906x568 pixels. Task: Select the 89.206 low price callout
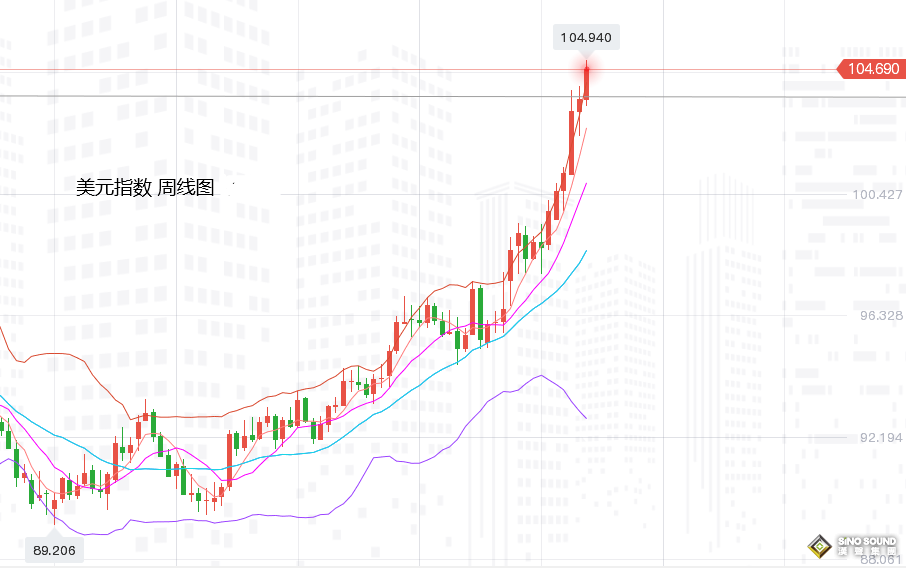tap(53, 549)
